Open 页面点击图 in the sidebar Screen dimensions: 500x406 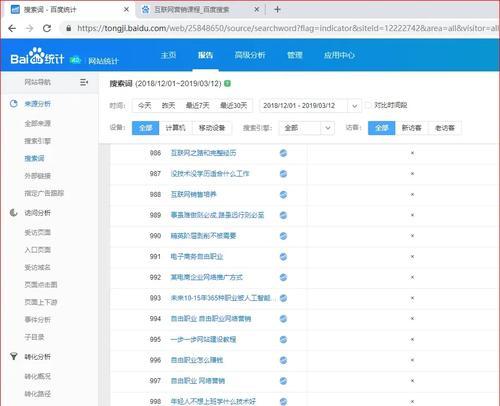click(x=41, y=285)
